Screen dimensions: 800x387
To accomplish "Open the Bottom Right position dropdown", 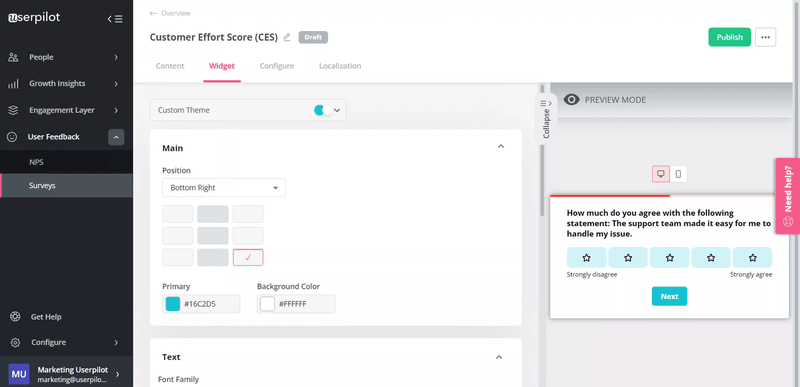I will [224, 188].
